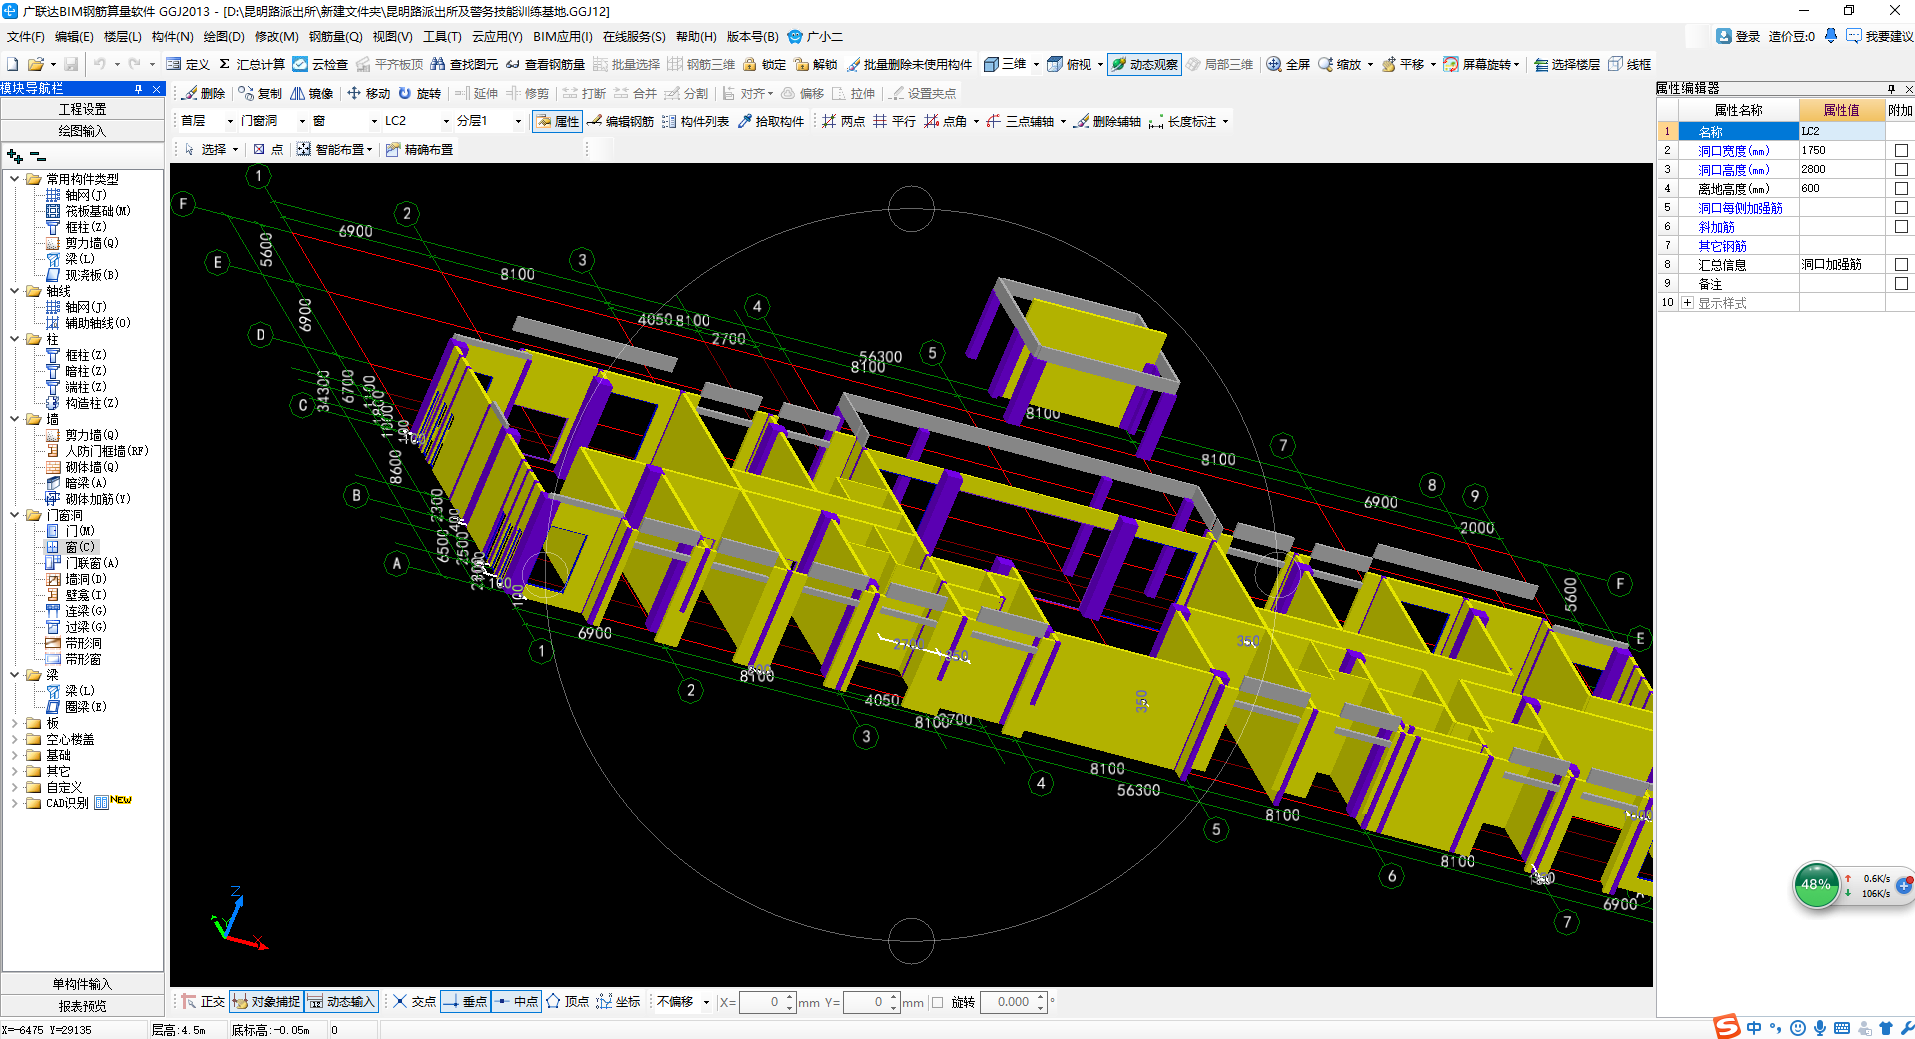Select the 旋转 rotate tool
This screenshot has width=1915, height=1039.
click(x=420, y=93)
